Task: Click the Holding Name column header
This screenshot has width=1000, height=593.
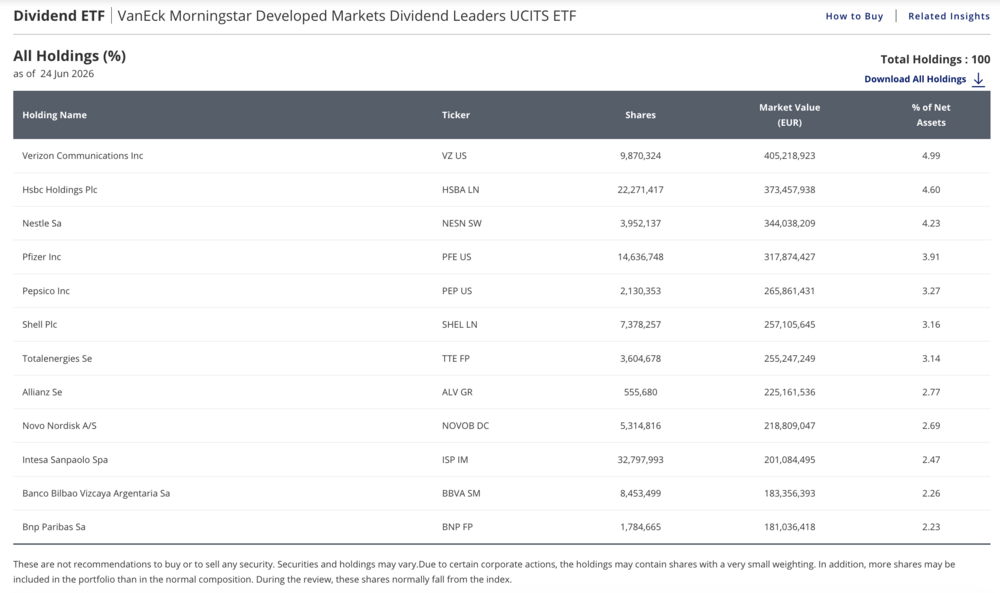Action: [54, 115]
